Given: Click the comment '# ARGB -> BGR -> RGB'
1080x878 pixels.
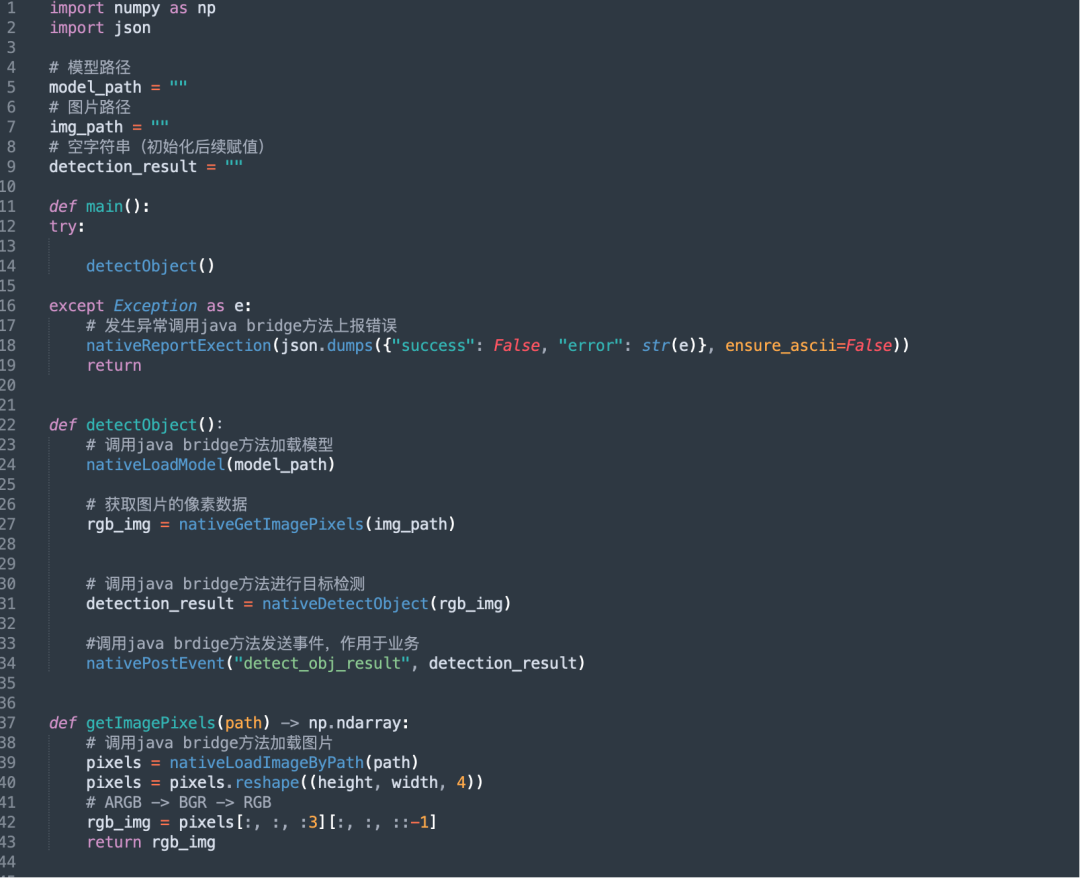Looking at the screenshot, I should click(x=179, y=803).
